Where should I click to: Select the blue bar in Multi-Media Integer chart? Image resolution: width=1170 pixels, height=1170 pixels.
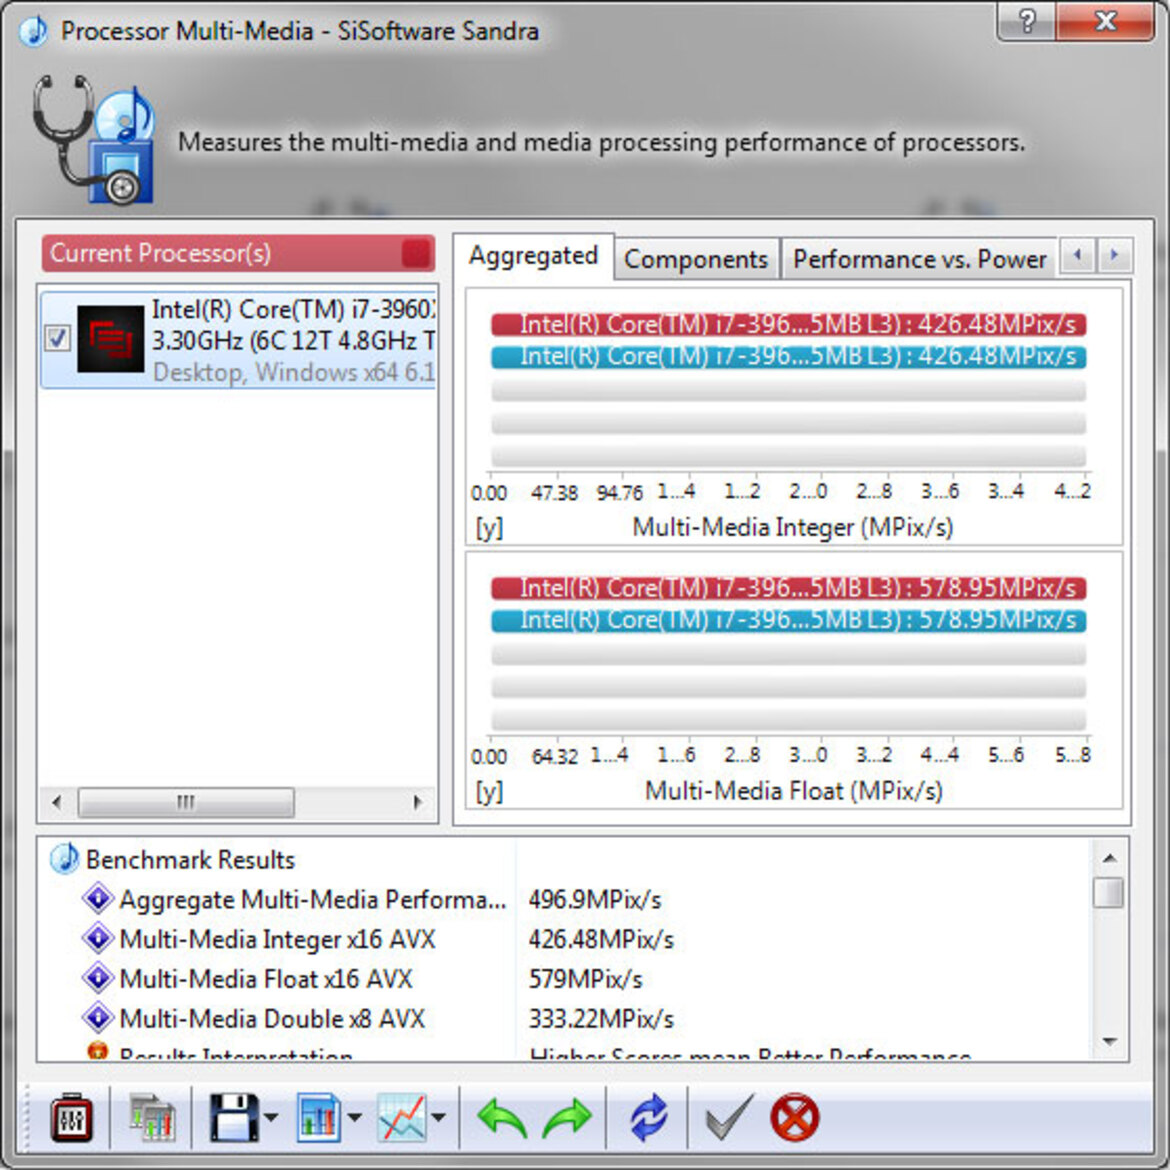point(788,357)
